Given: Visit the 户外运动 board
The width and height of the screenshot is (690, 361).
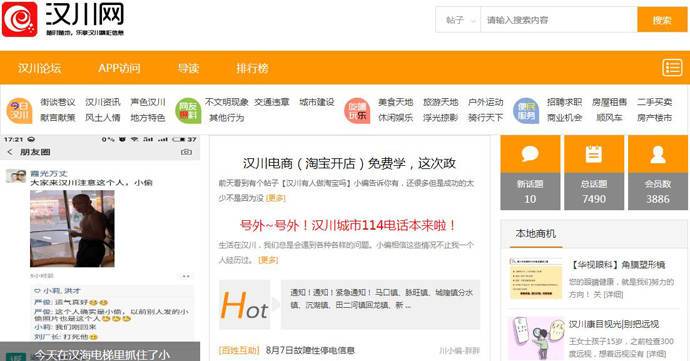Looking at the screenshot, I should [485, 102].
